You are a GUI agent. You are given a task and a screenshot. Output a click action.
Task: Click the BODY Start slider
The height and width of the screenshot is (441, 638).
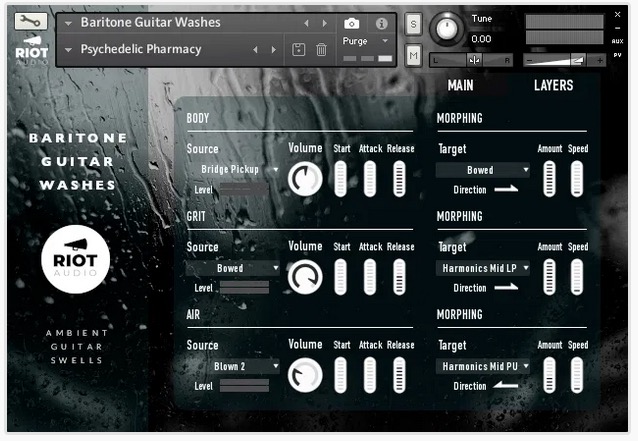(341, 179)
